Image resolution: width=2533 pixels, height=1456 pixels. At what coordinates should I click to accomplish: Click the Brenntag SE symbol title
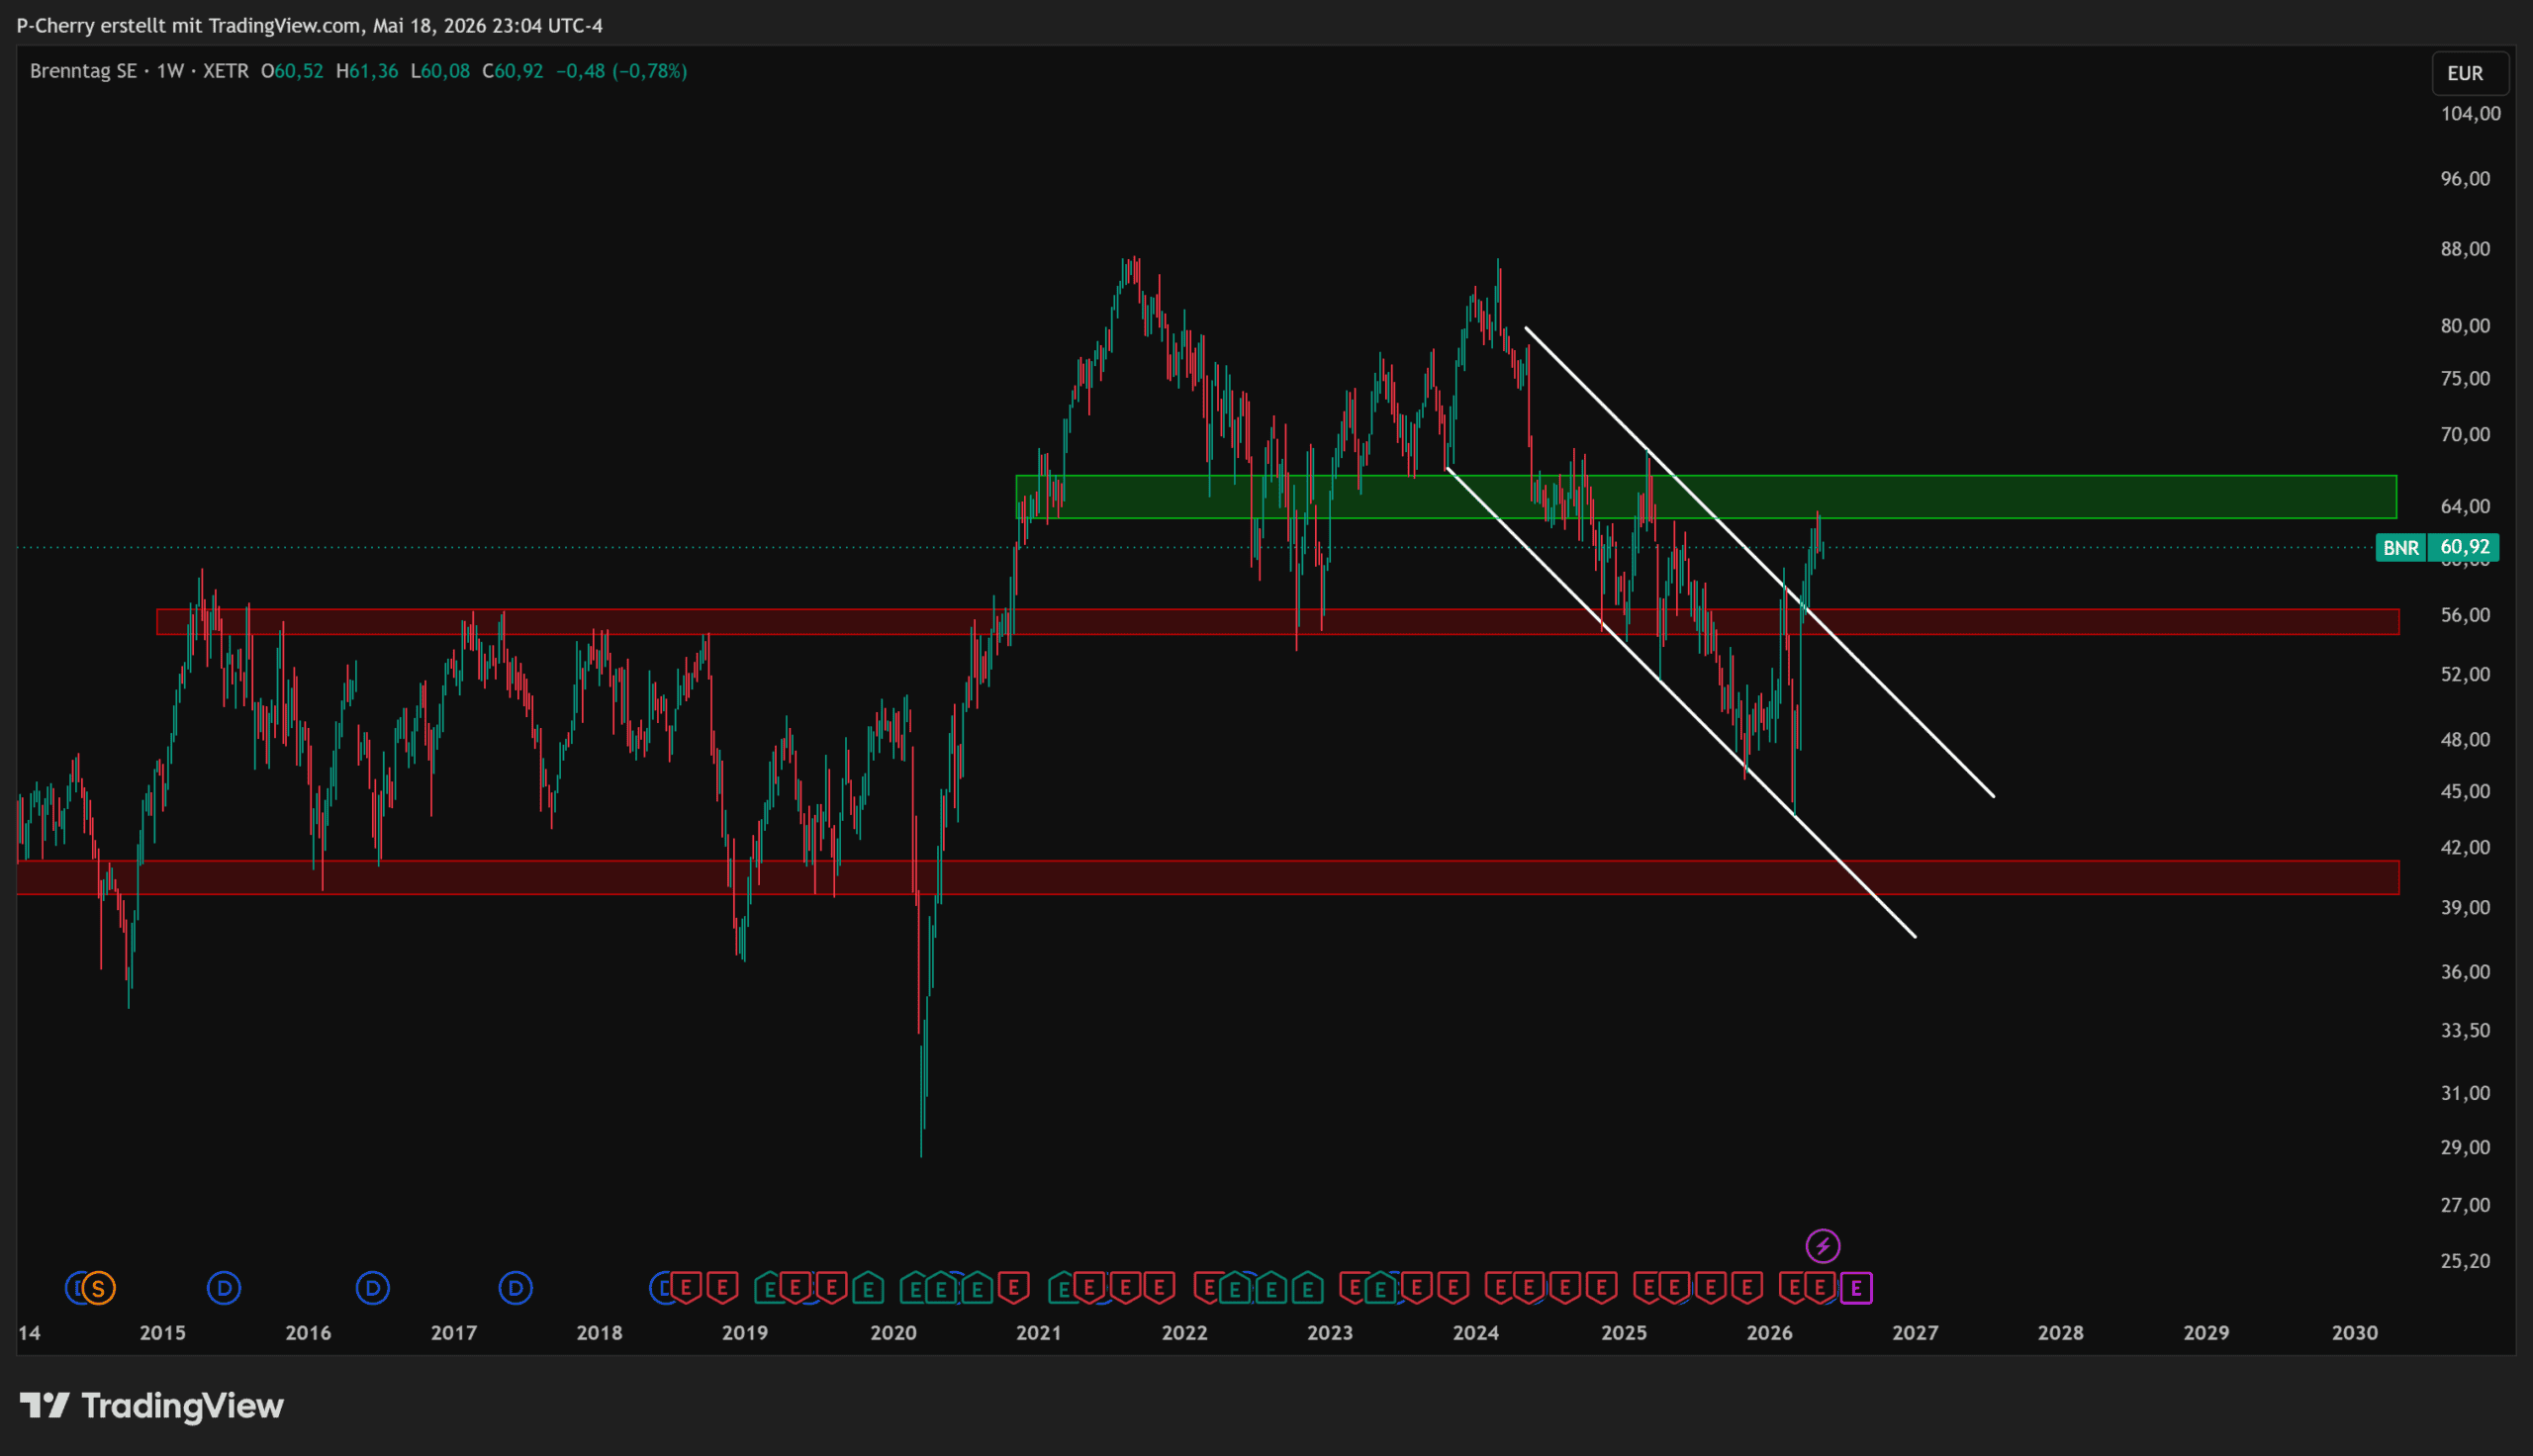pyautogui.click(x=83, y=71)
